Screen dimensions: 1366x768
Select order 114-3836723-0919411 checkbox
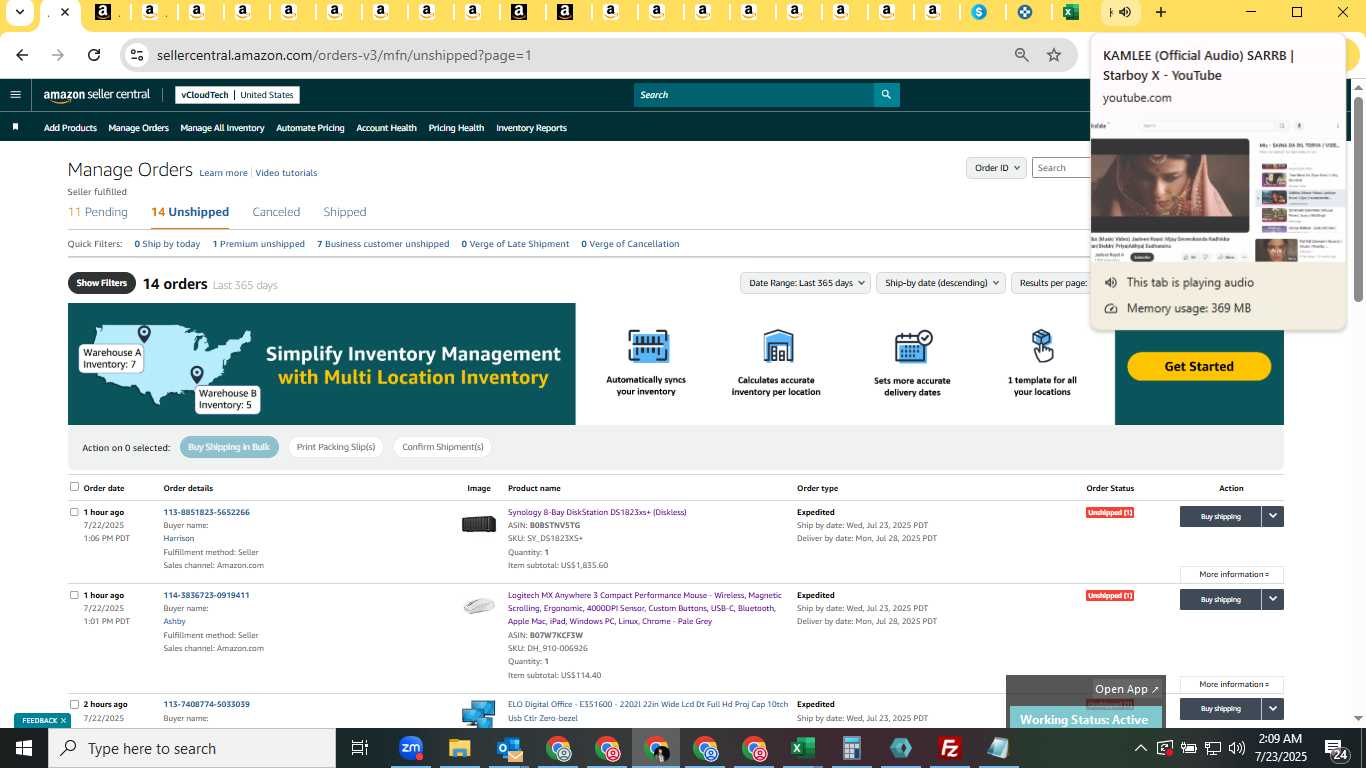pos(74,595)
